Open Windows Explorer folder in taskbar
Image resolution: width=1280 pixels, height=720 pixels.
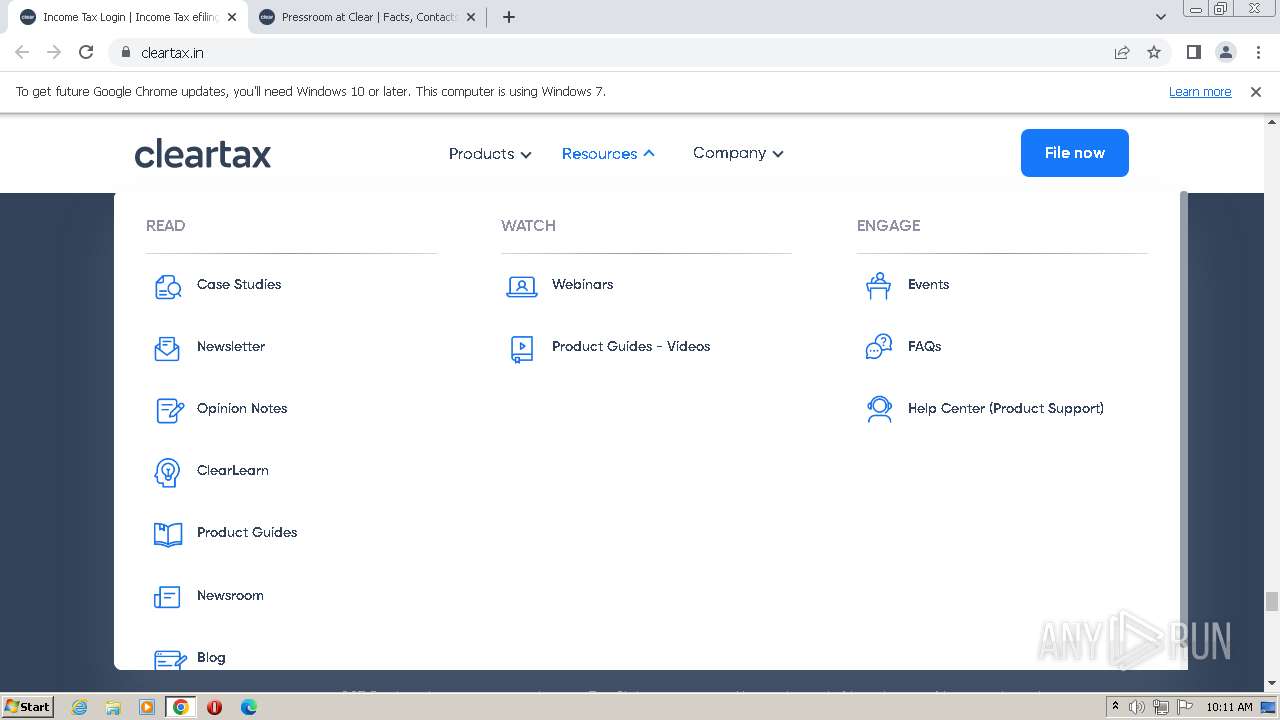[x=113, y=707]
